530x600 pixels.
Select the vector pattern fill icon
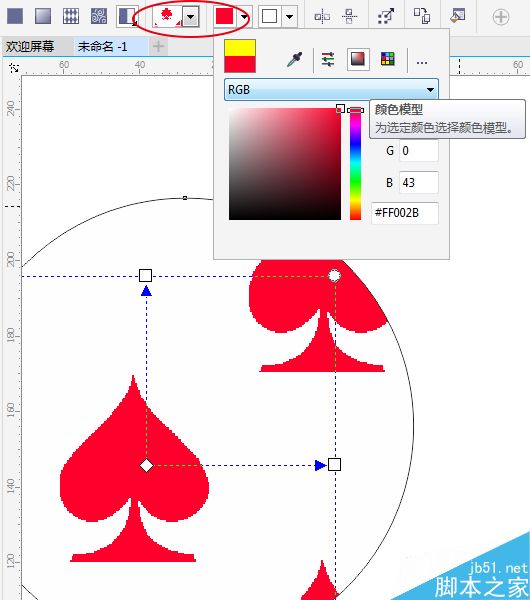tap(71, 16)
